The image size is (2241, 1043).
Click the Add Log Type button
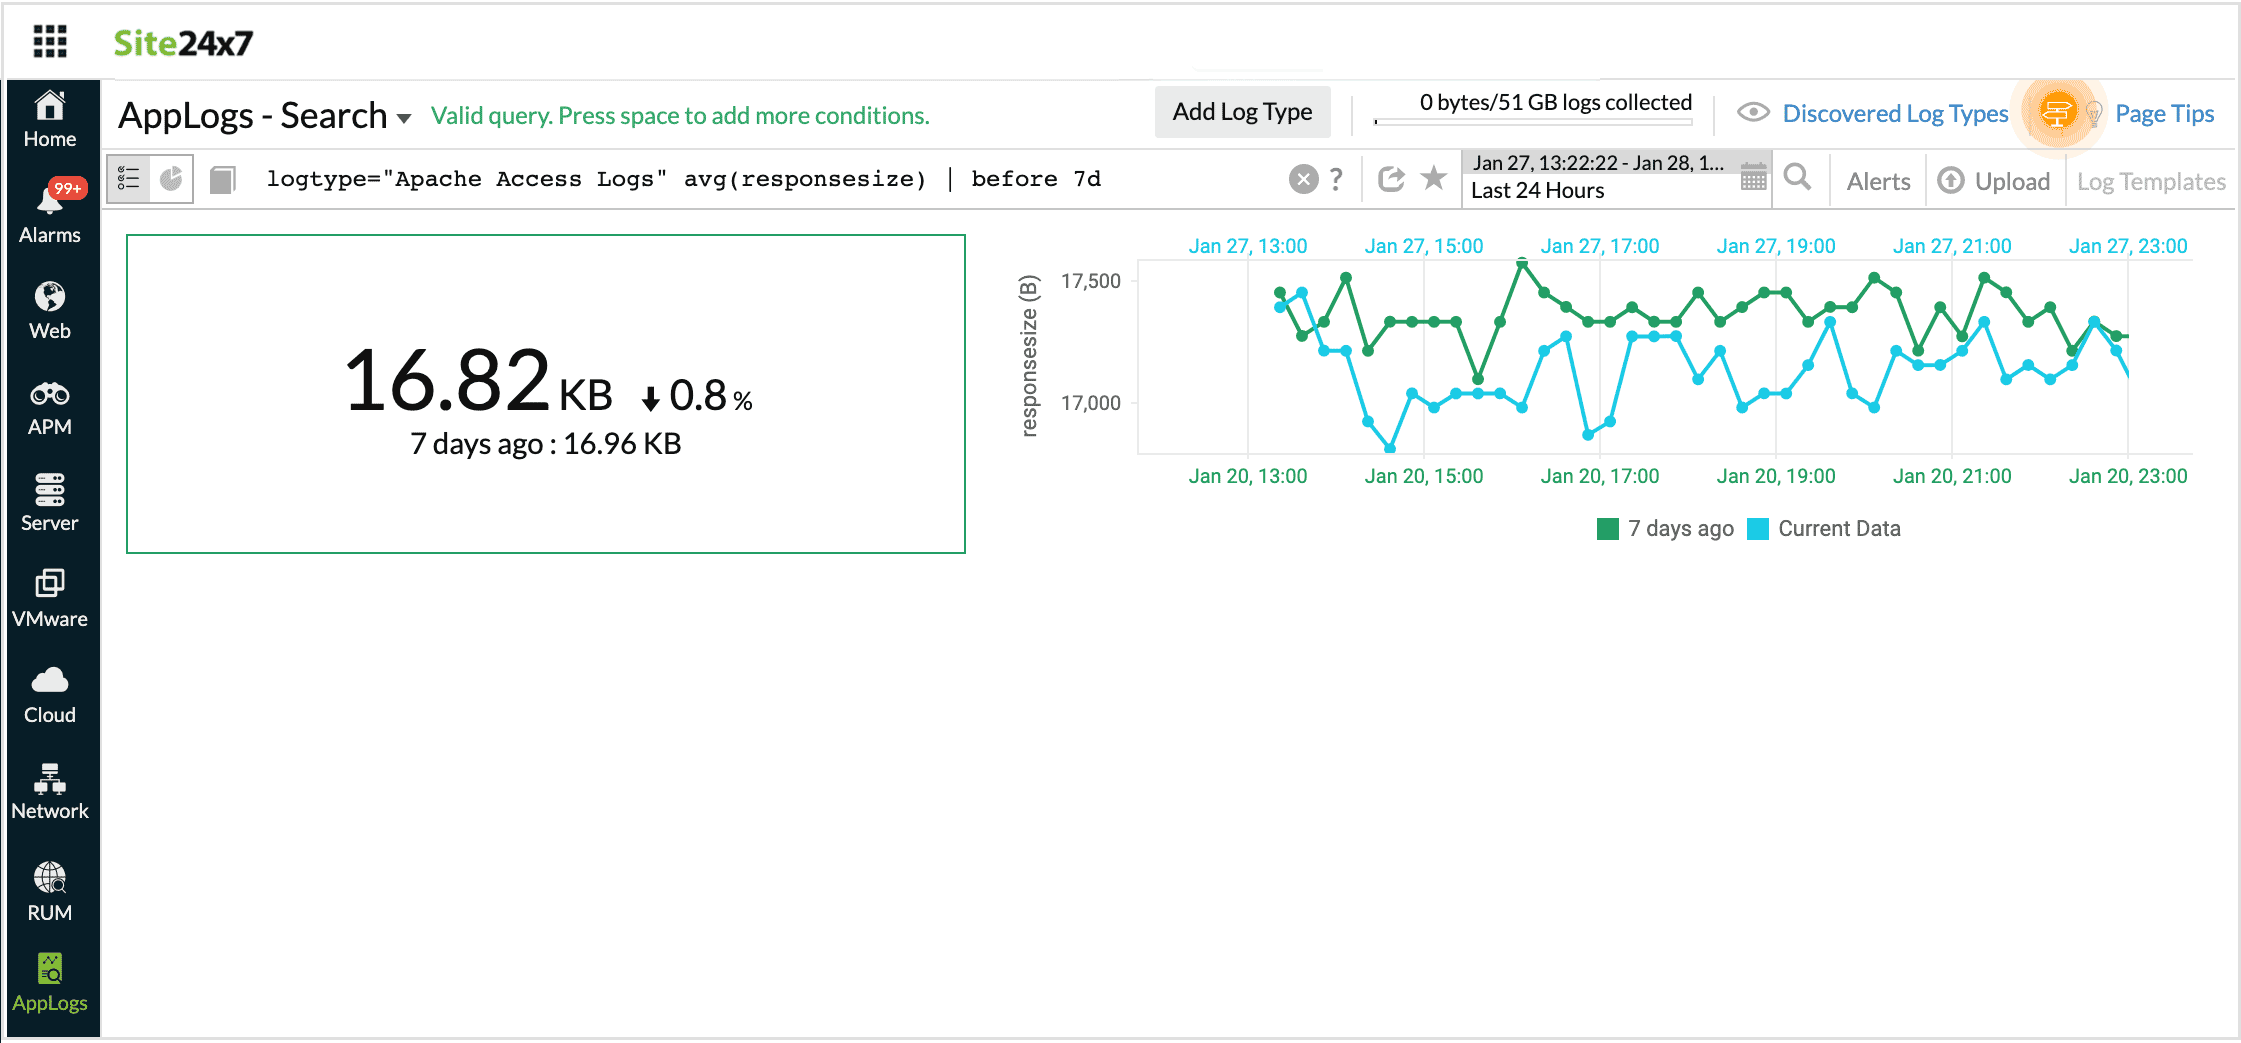[1242, 112]
